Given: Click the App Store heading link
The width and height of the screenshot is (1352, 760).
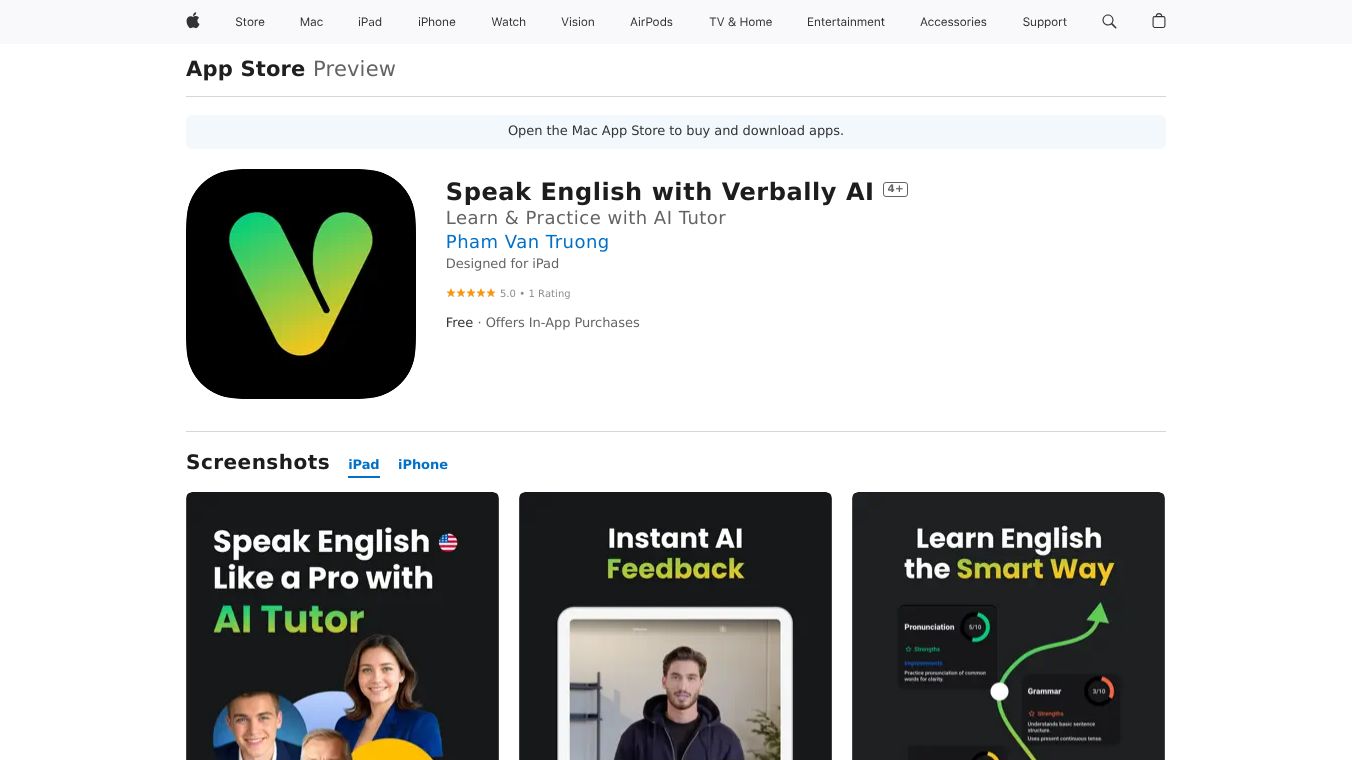Looking at the screenshot, I should [x=245, y=69].
